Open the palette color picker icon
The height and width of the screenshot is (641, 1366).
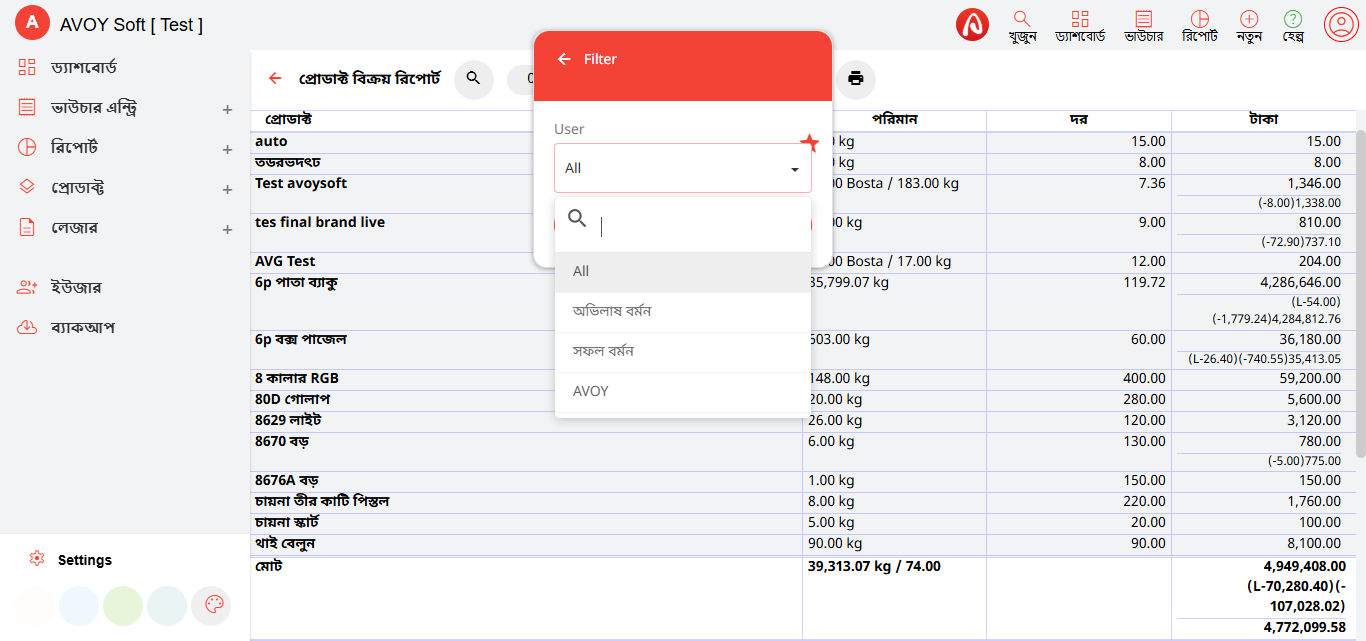coord(211,605)
